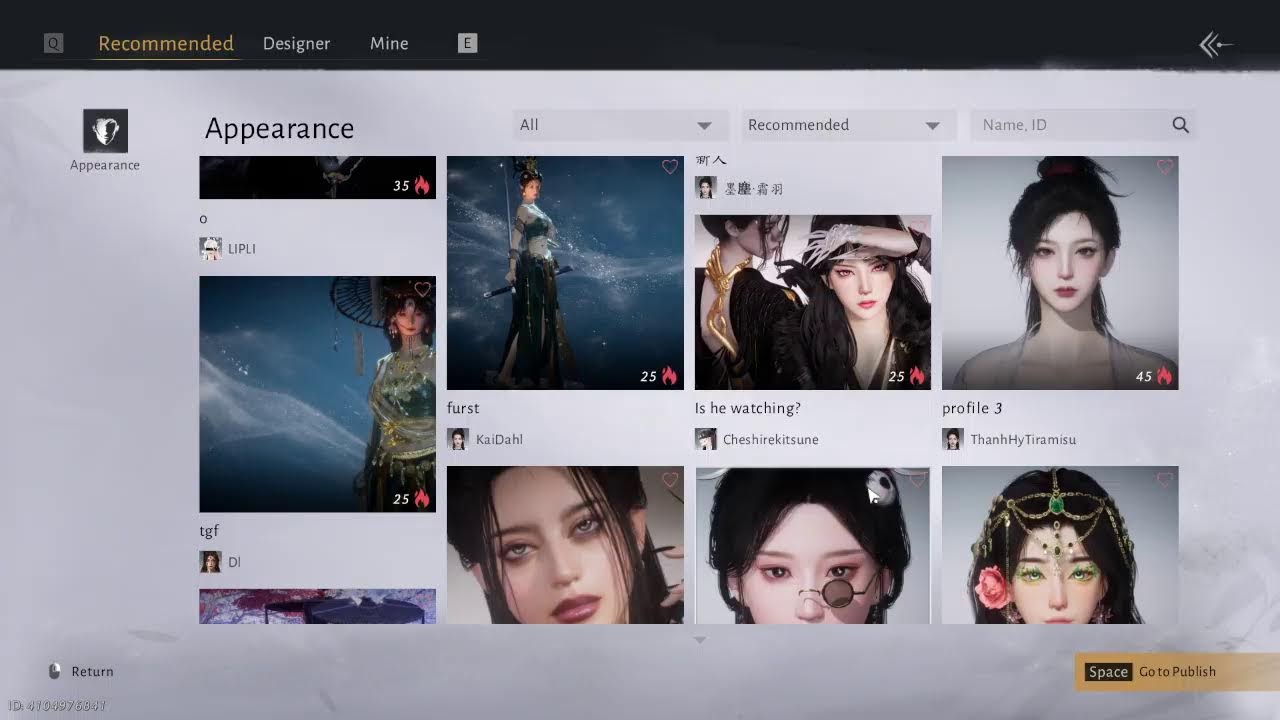
Task: Click the E key hint icon
Action: 467,43
